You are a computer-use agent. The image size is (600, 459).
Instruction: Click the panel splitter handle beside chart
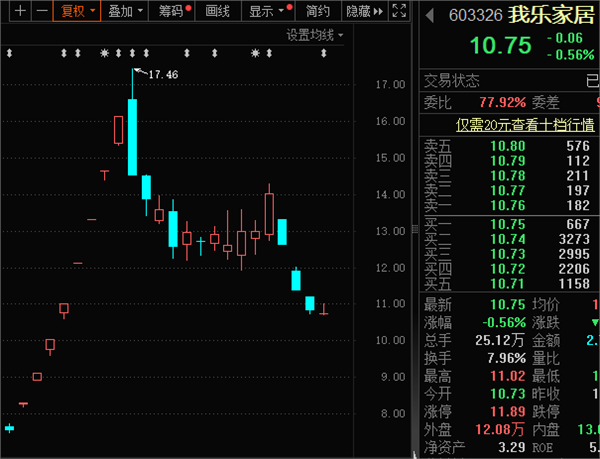click(x=415, y=229)
